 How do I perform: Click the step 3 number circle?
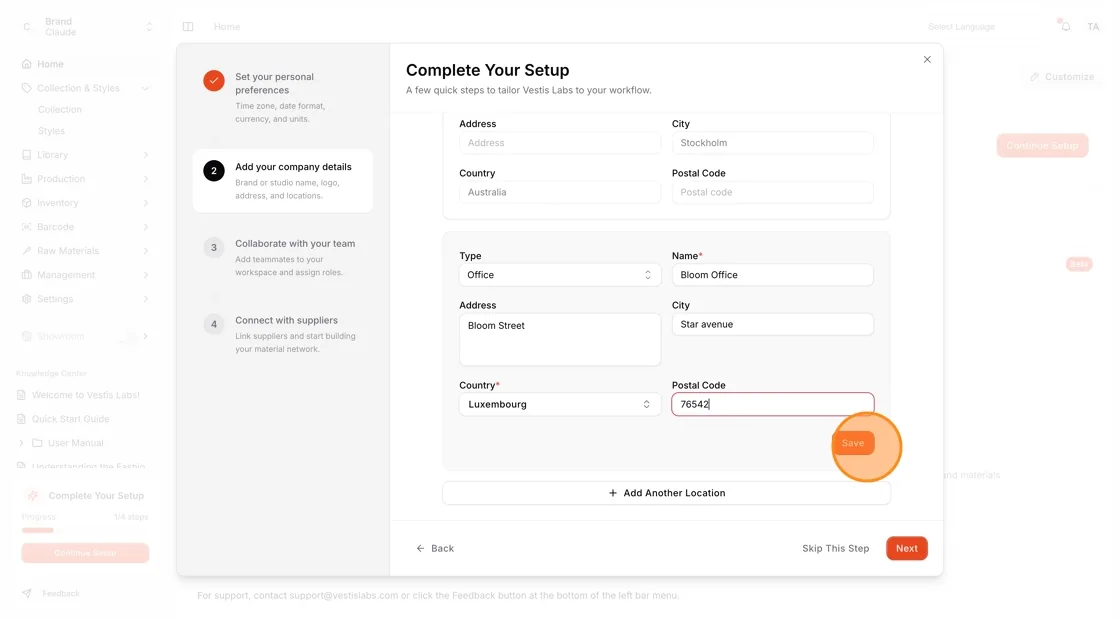214,248
